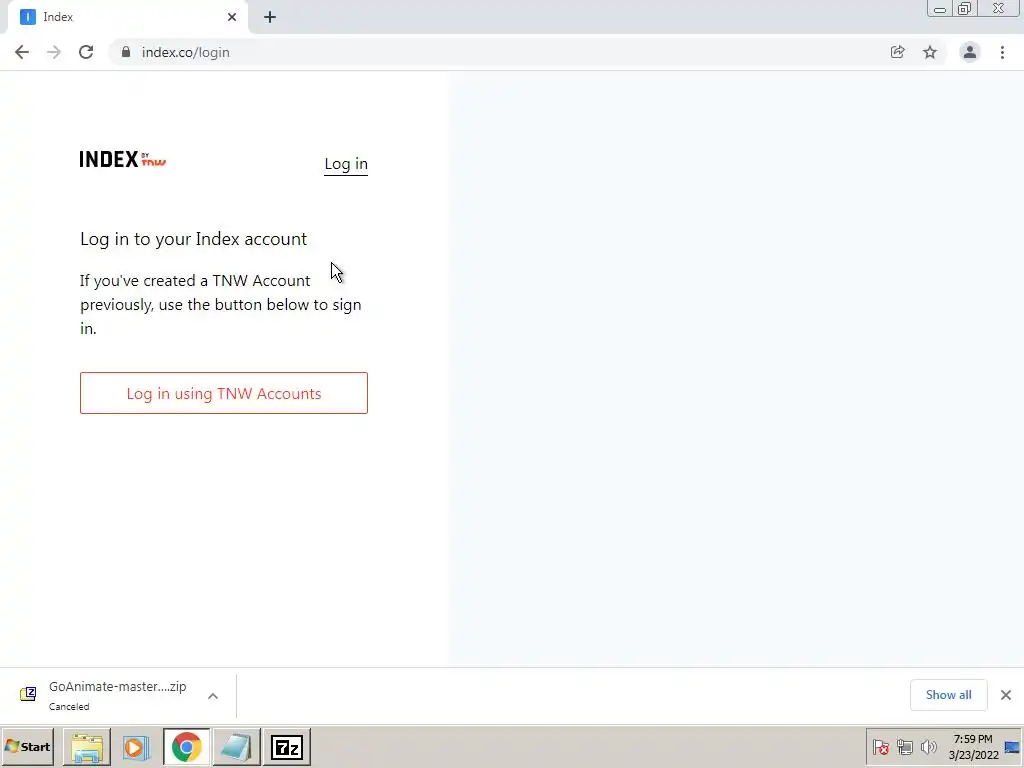Expand download options chevron for GoAnimate zip

(213, 696)
